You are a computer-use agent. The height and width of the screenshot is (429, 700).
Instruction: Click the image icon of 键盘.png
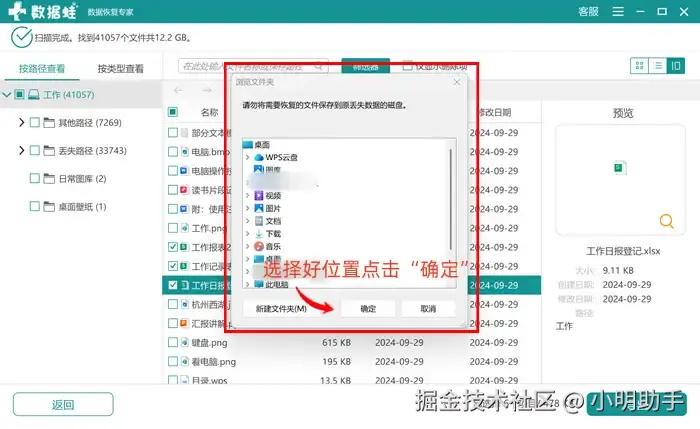click(184, 342)
